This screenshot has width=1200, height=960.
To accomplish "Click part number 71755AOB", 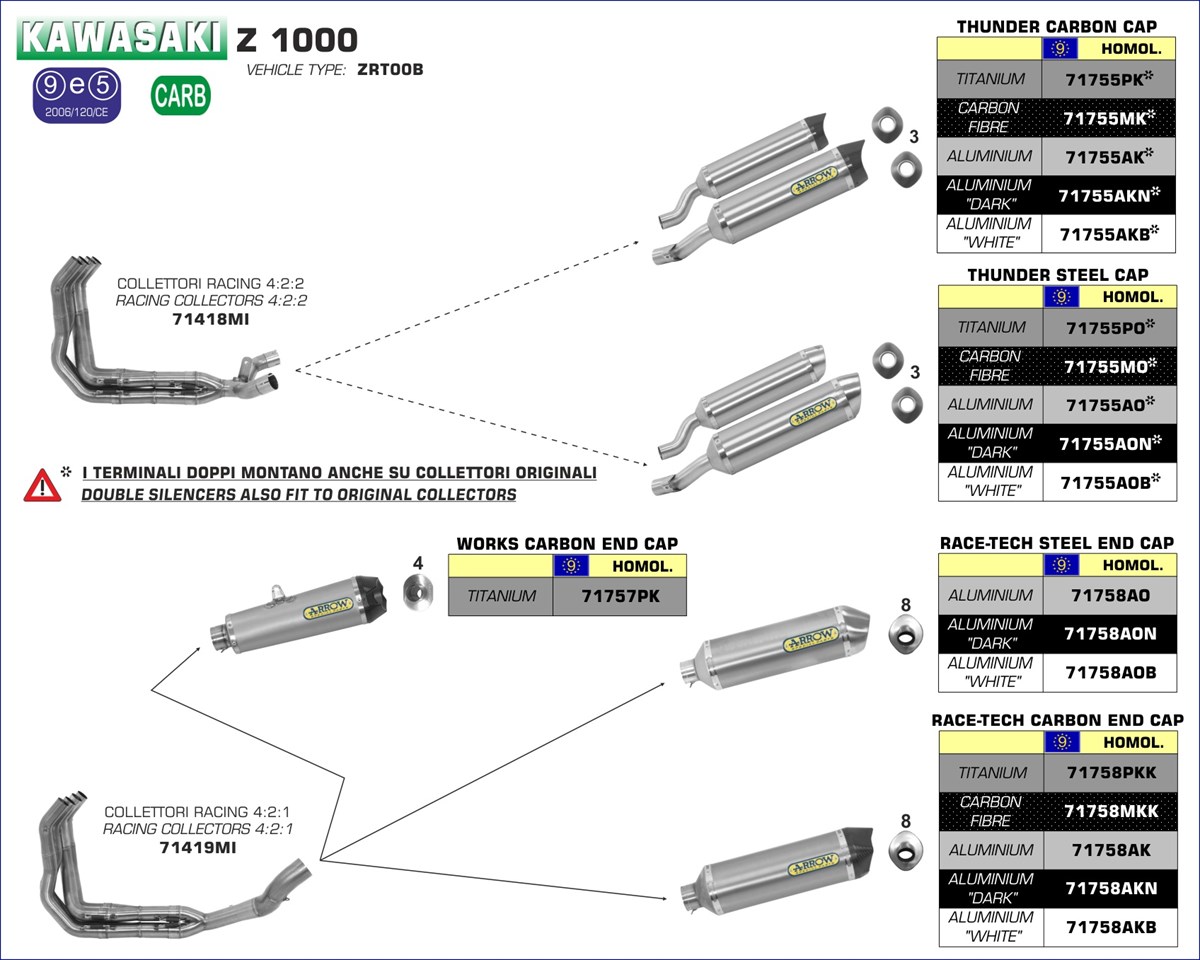I will tap(1104, 481).
